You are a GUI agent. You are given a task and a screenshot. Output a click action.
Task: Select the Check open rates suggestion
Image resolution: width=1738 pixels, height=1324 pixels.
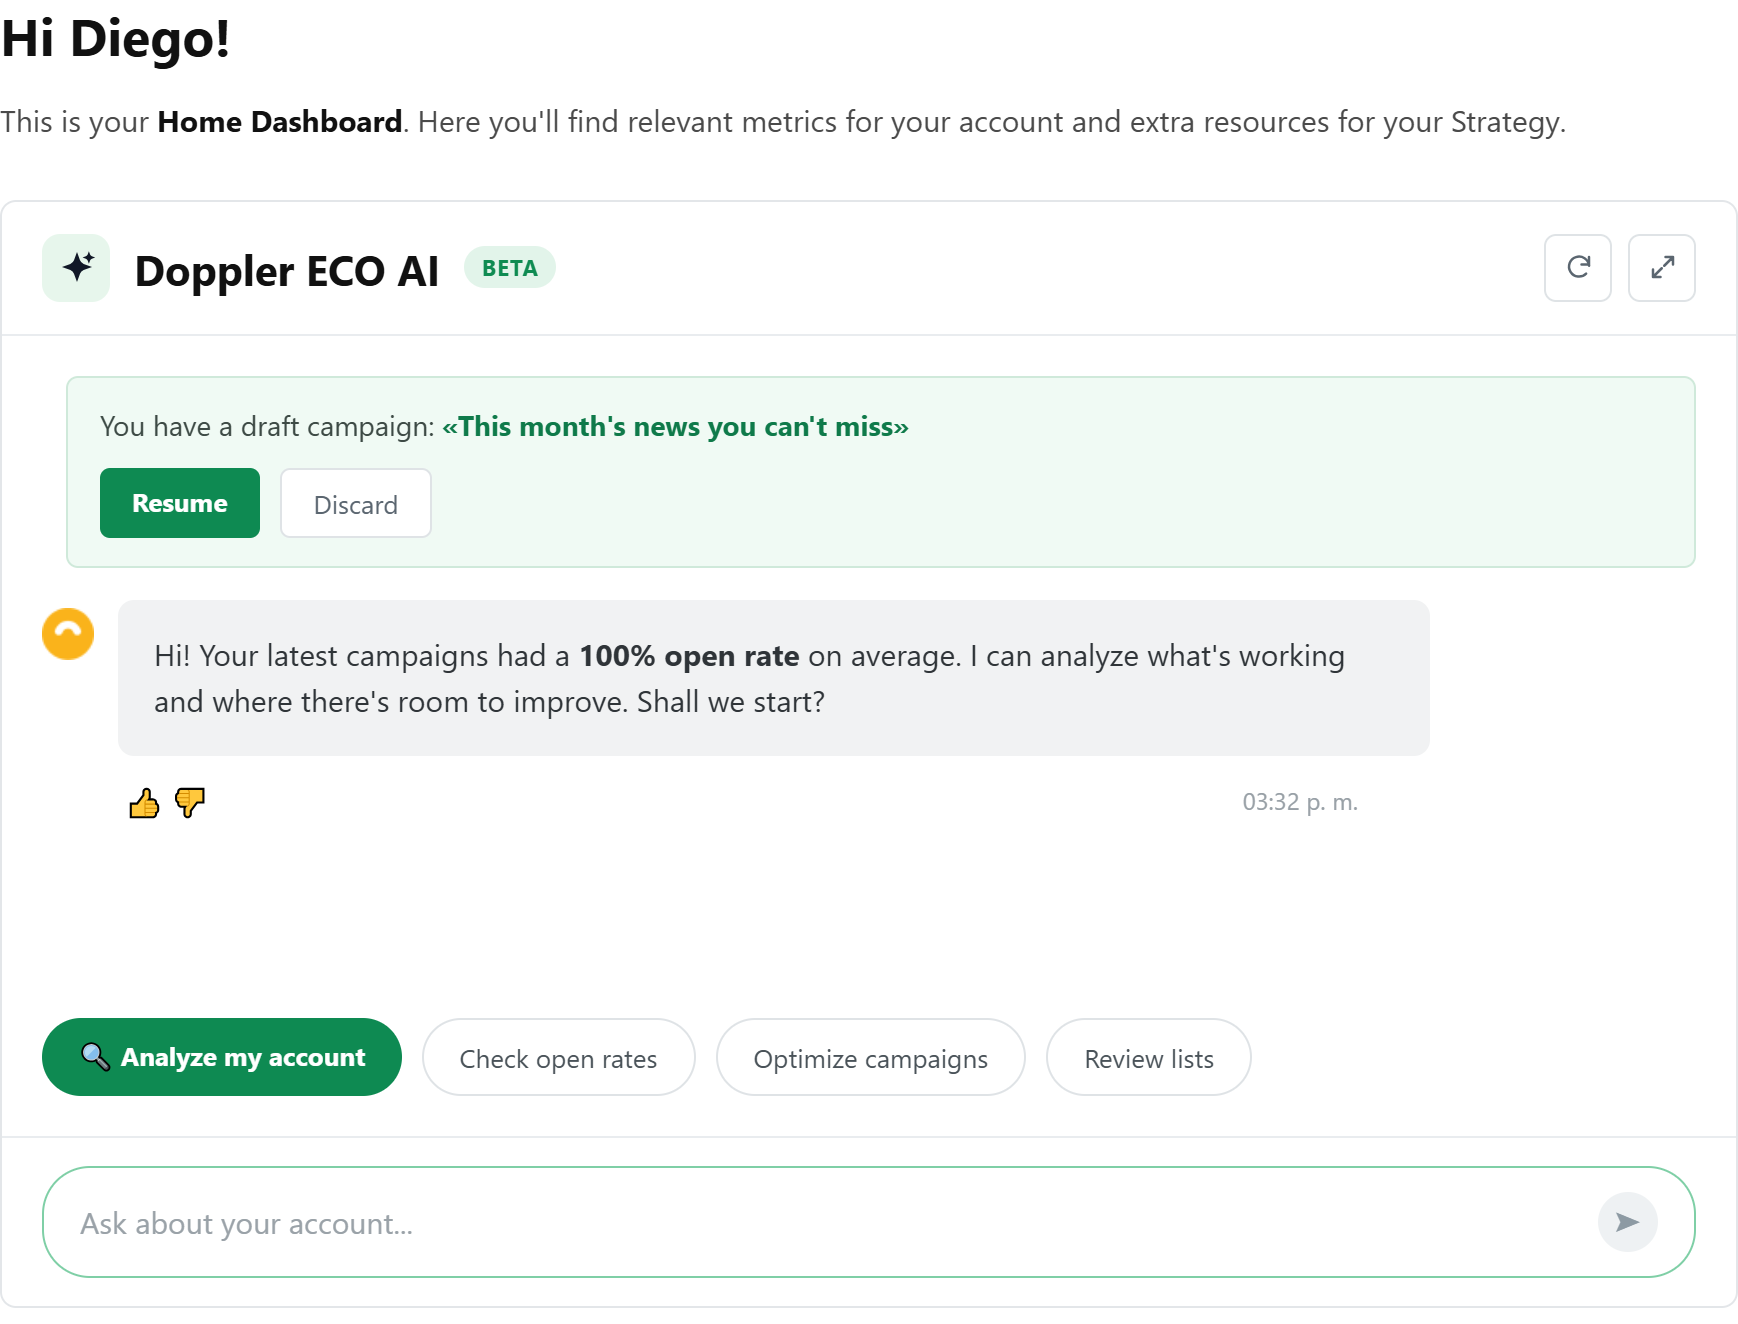(558, 1057)
